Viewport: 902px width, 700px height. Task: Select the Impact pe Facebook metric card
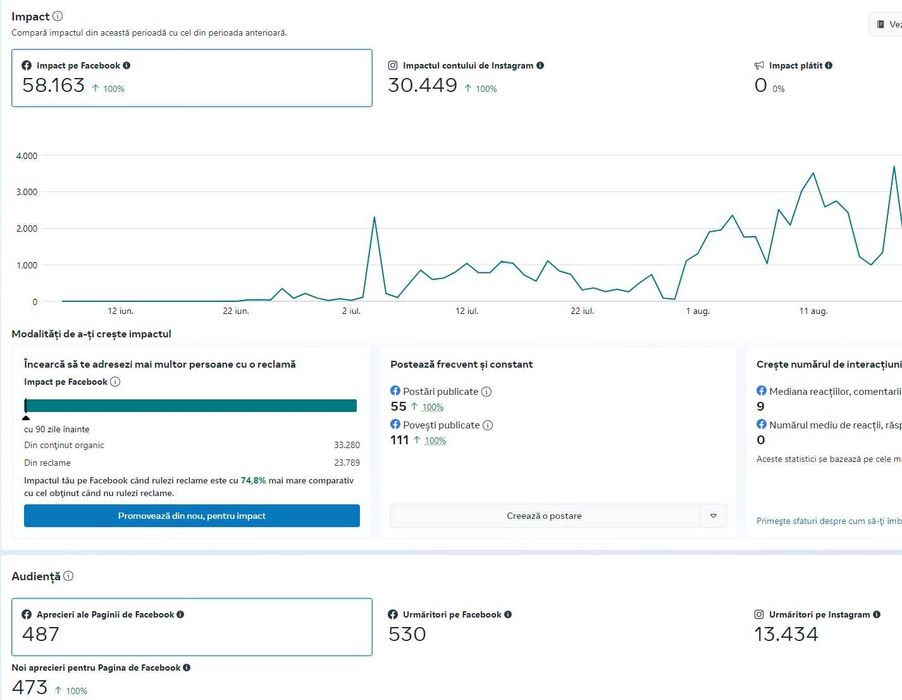(x=192, y=78)
